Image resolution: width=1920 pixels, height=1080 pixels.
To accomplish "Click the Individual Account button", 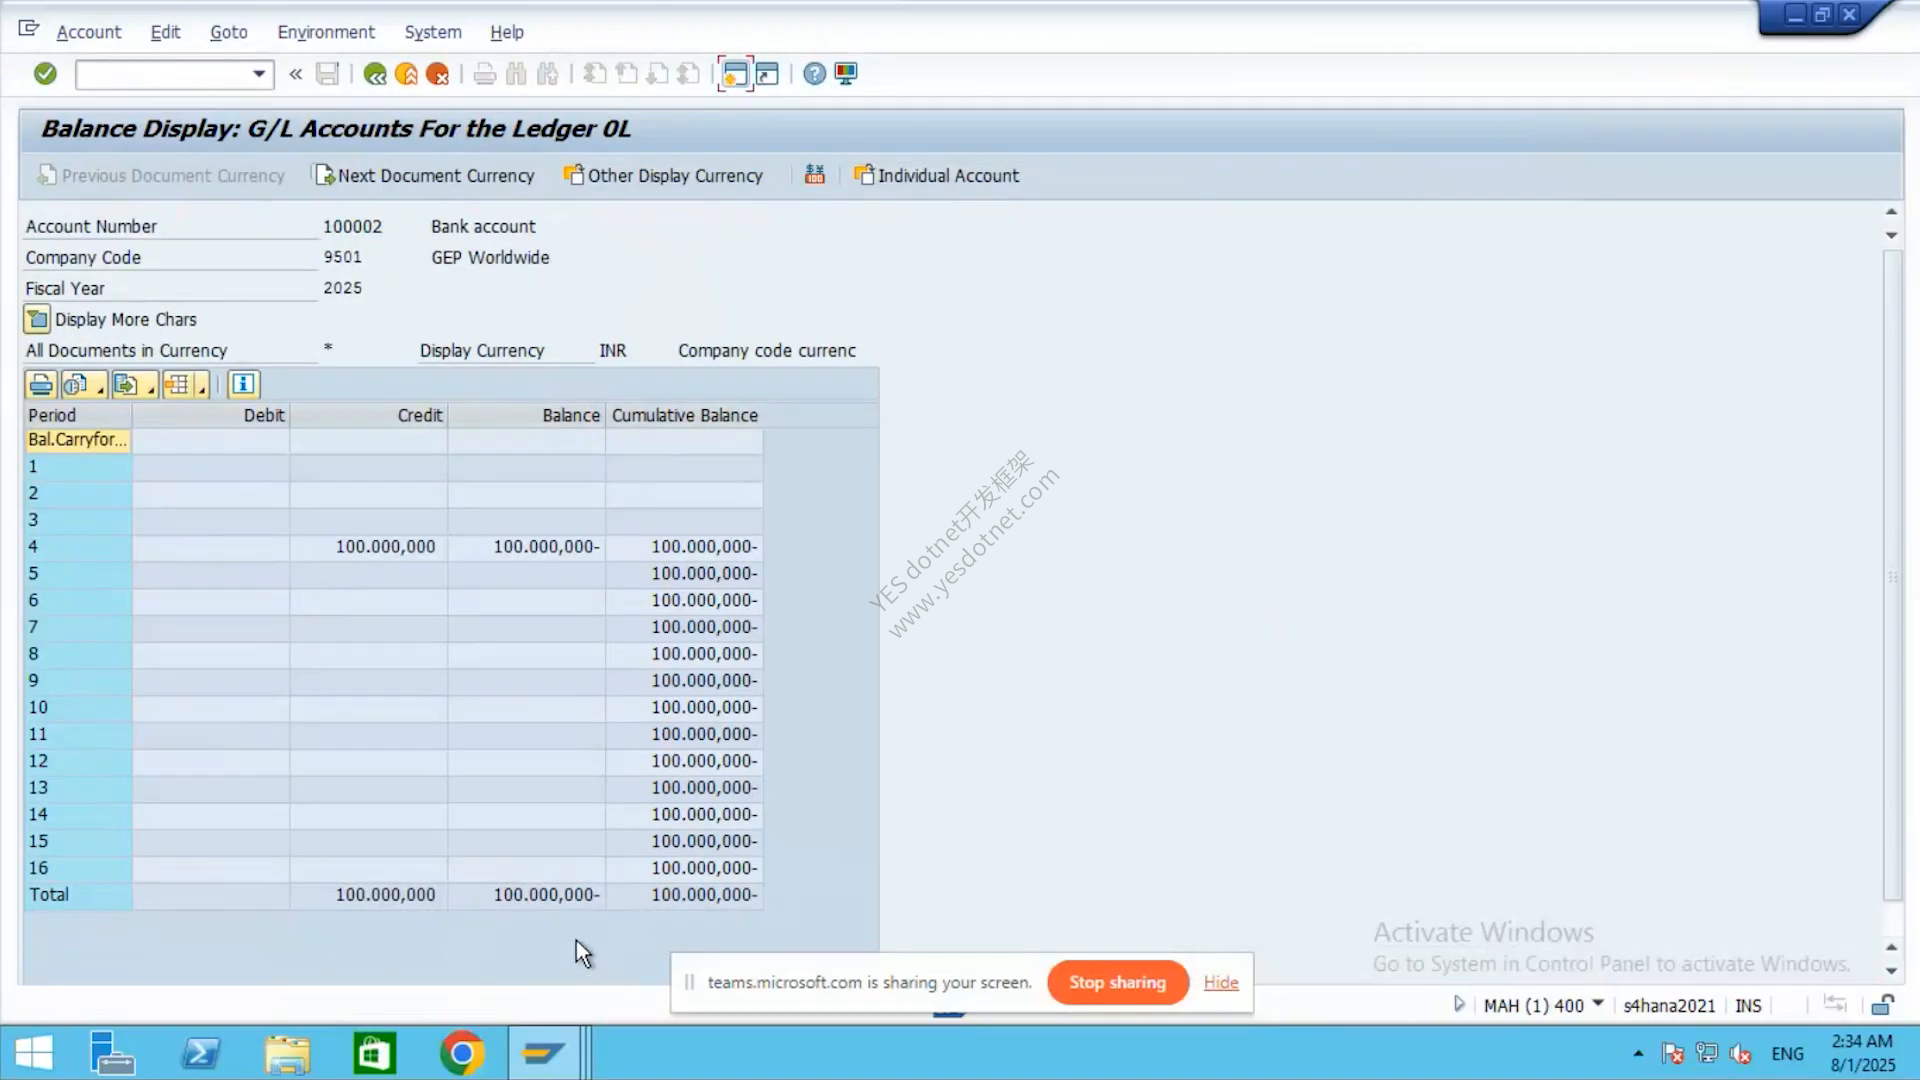I will [936, 176].
